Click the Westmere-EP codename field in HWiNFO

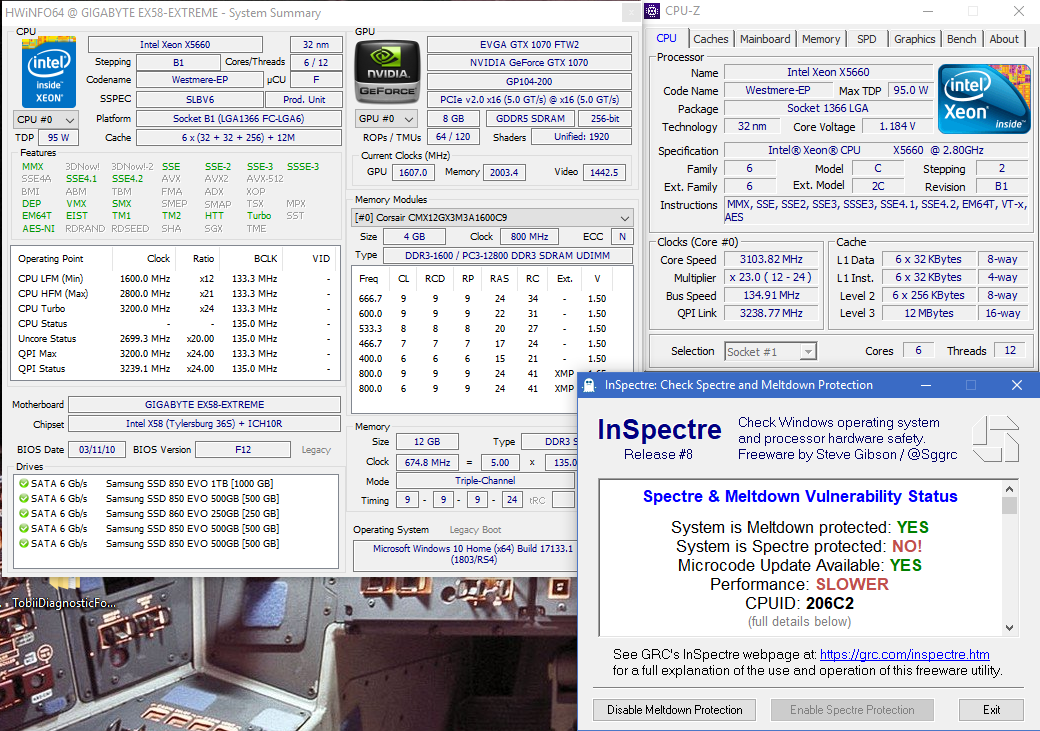[200, 80]
